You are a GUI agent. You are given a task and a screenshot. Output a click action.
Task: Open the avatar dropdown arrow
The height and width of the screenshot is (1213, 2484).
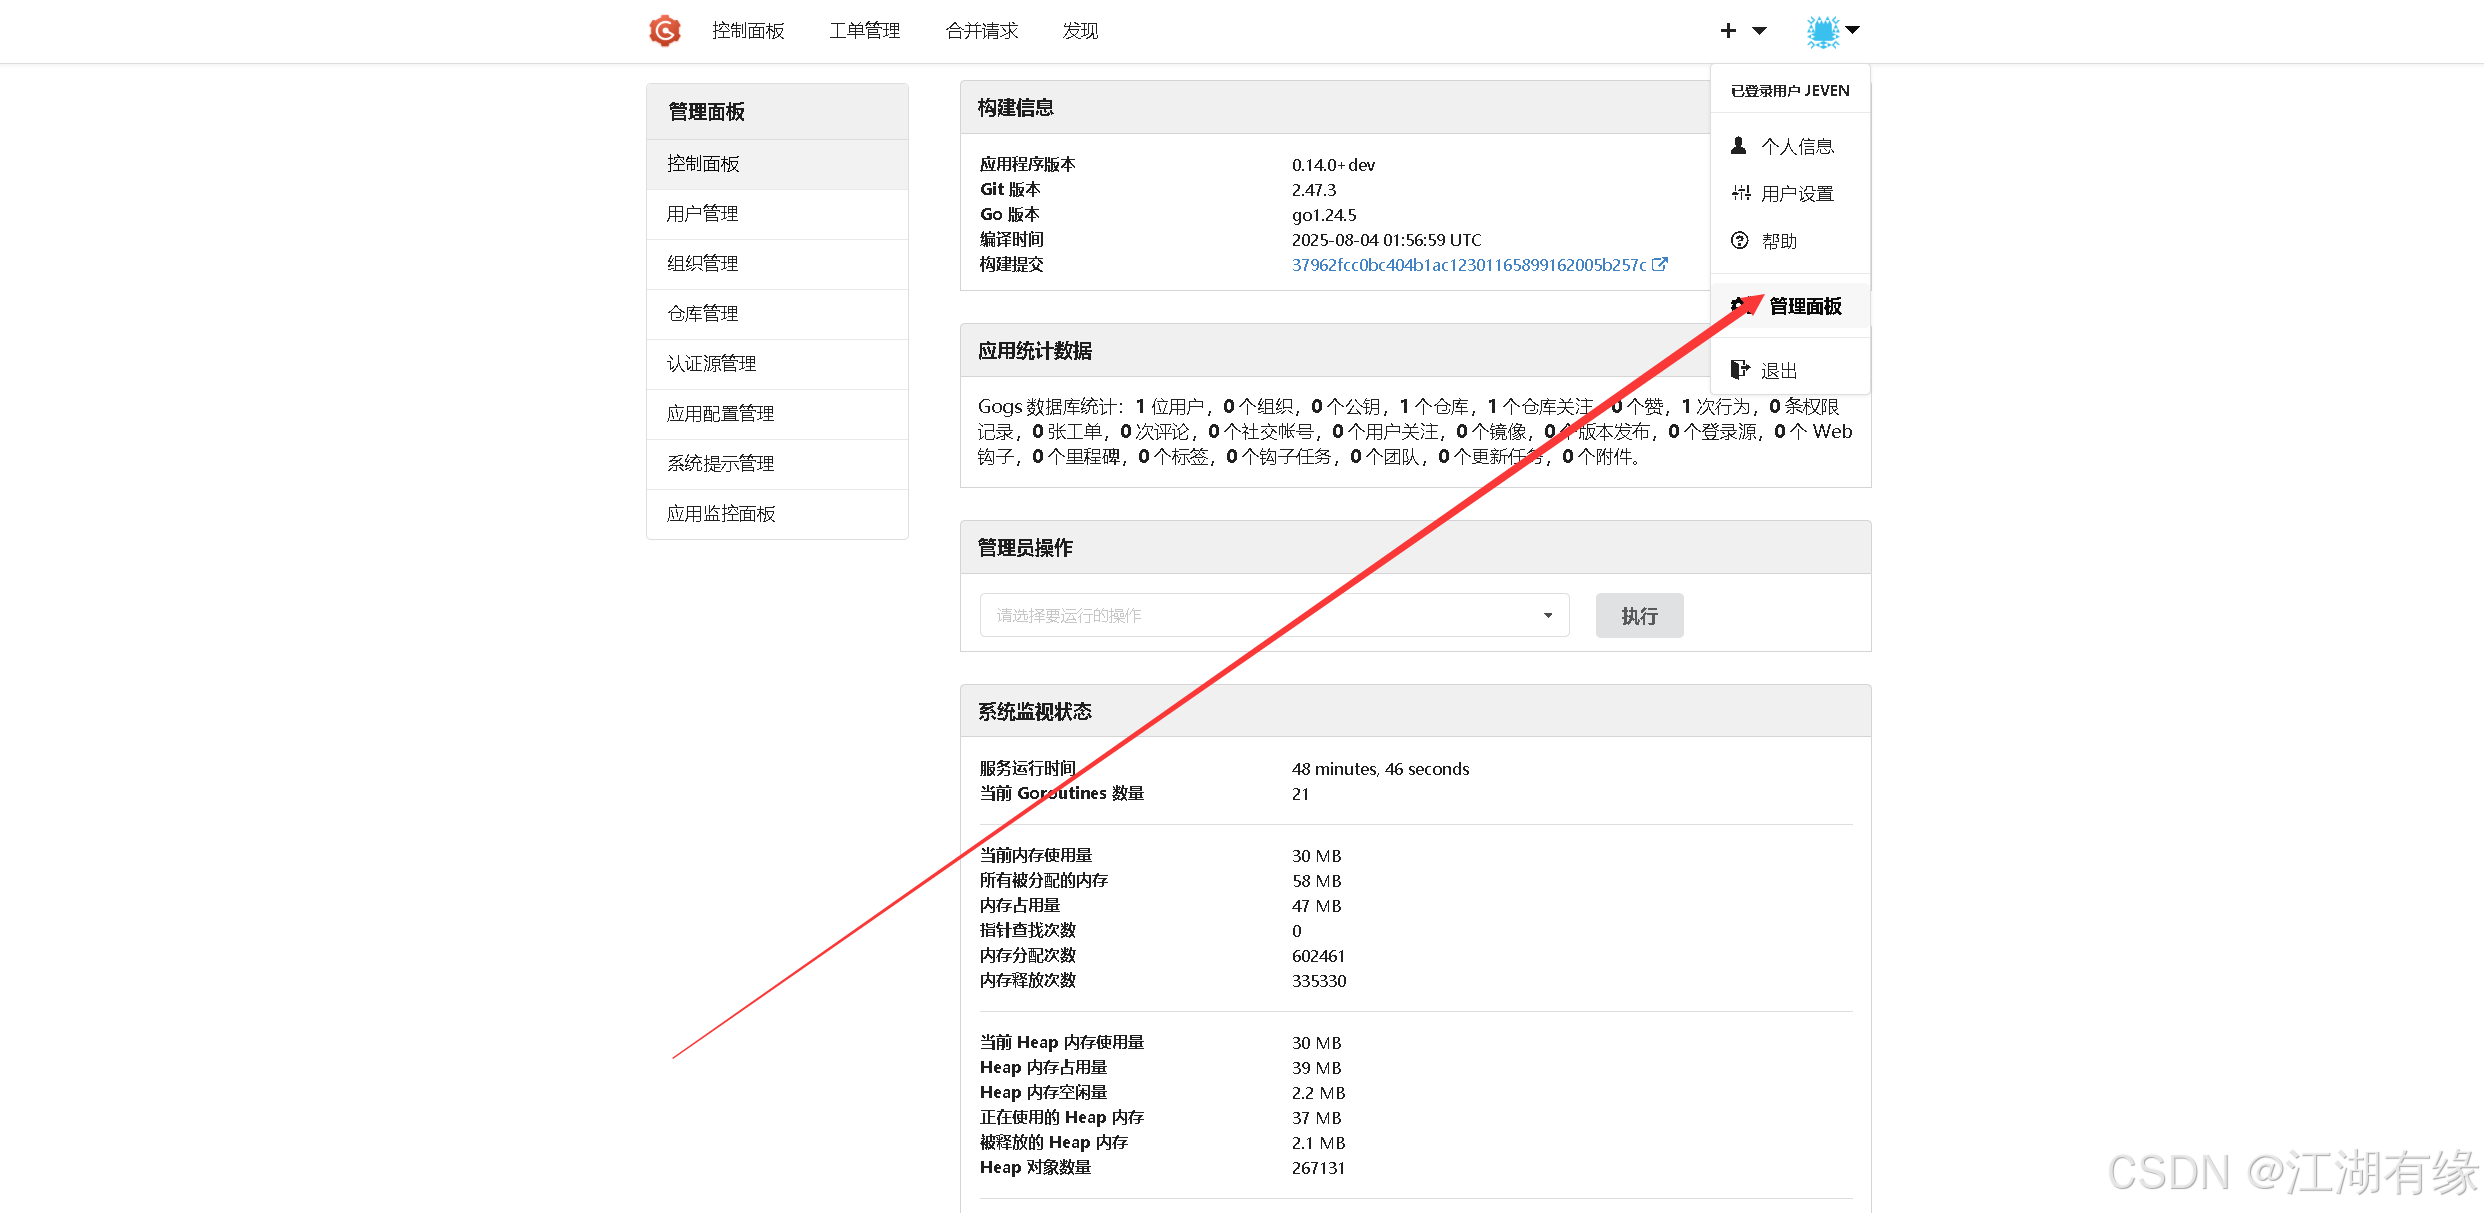coord(1855,31)
